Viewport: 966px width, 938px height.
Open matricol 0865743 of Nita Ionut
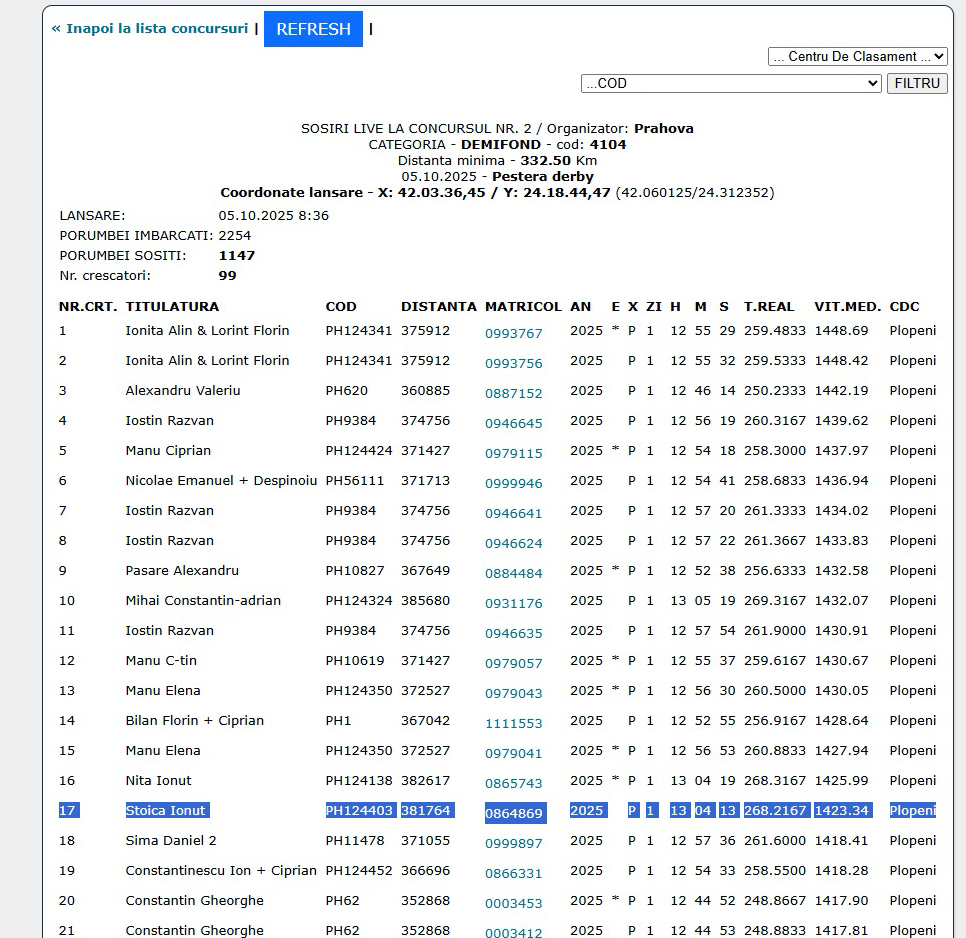pyautogui.click(x=513, y=784)
